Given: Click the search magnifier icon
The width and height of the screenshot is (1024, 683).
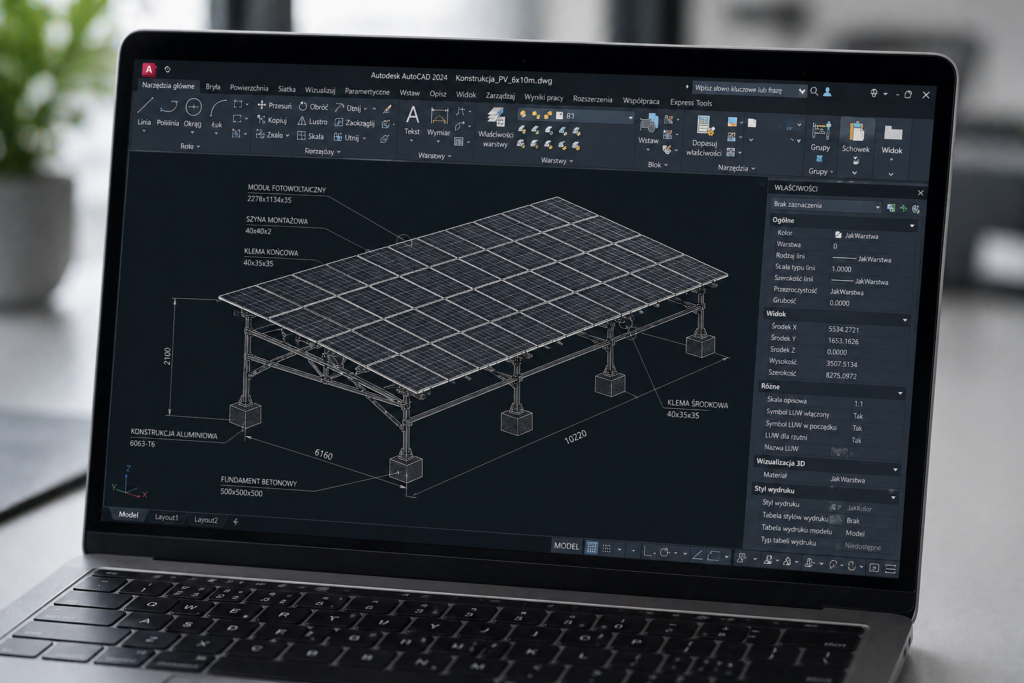Looking at the screenshot, I should [814, 91].
